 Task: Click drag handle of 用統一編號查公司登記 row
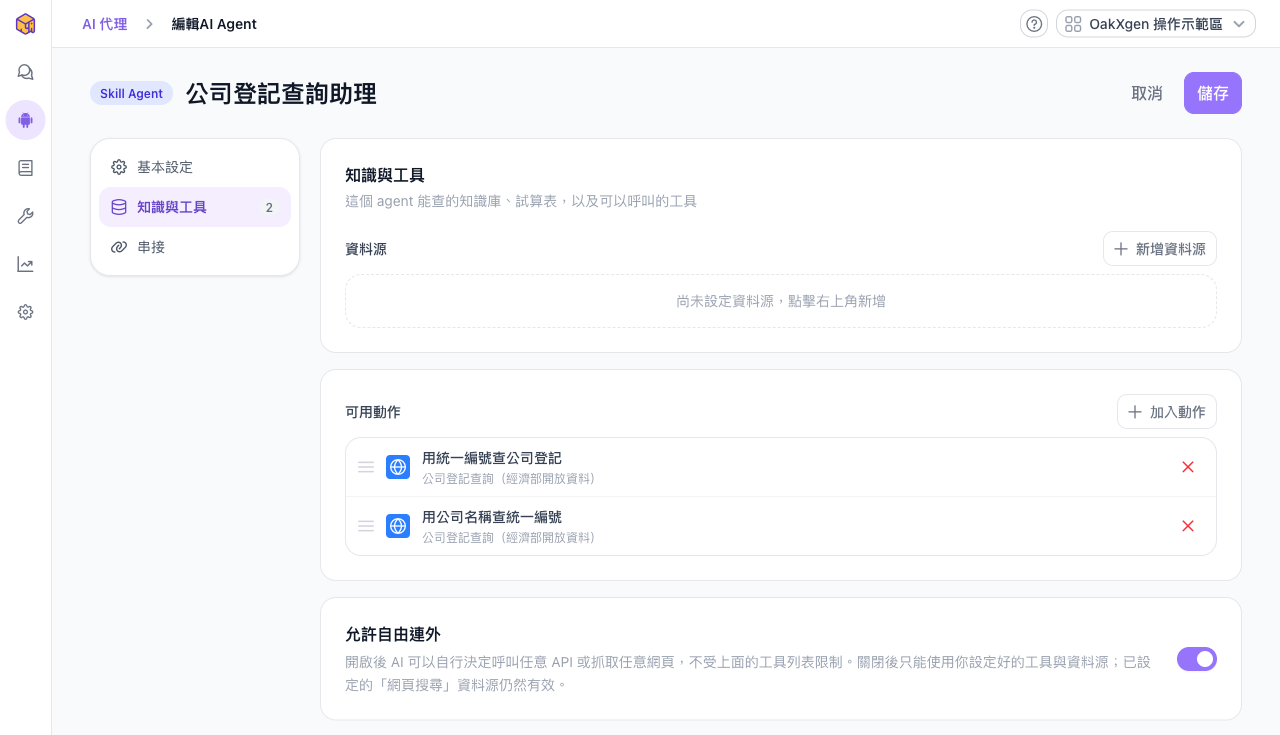(366, 467)
